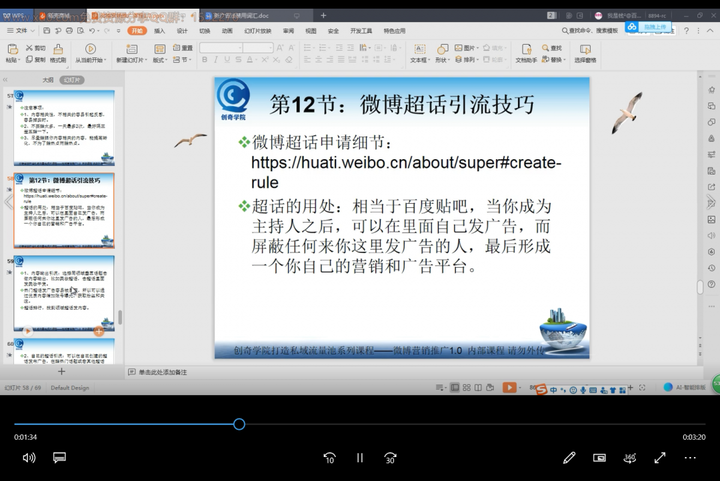Click the 剪切 cut button
This screenshot has height=481, width=720.
point(35,48)
